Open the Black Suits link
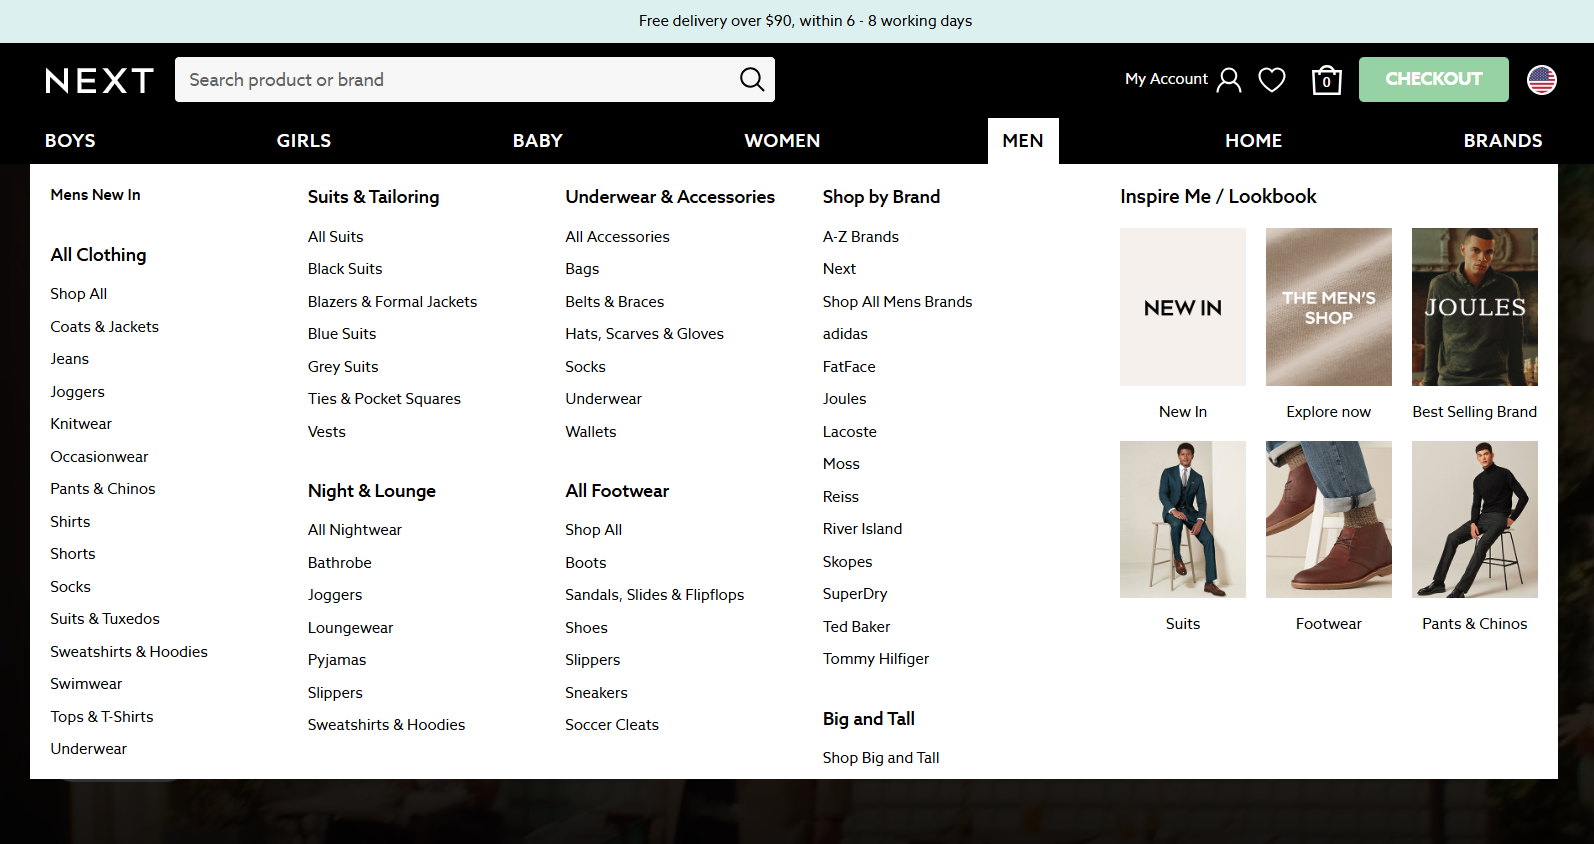Viewport: 1594px width, 844px height. pyautogui.click(x=345, y=269)
